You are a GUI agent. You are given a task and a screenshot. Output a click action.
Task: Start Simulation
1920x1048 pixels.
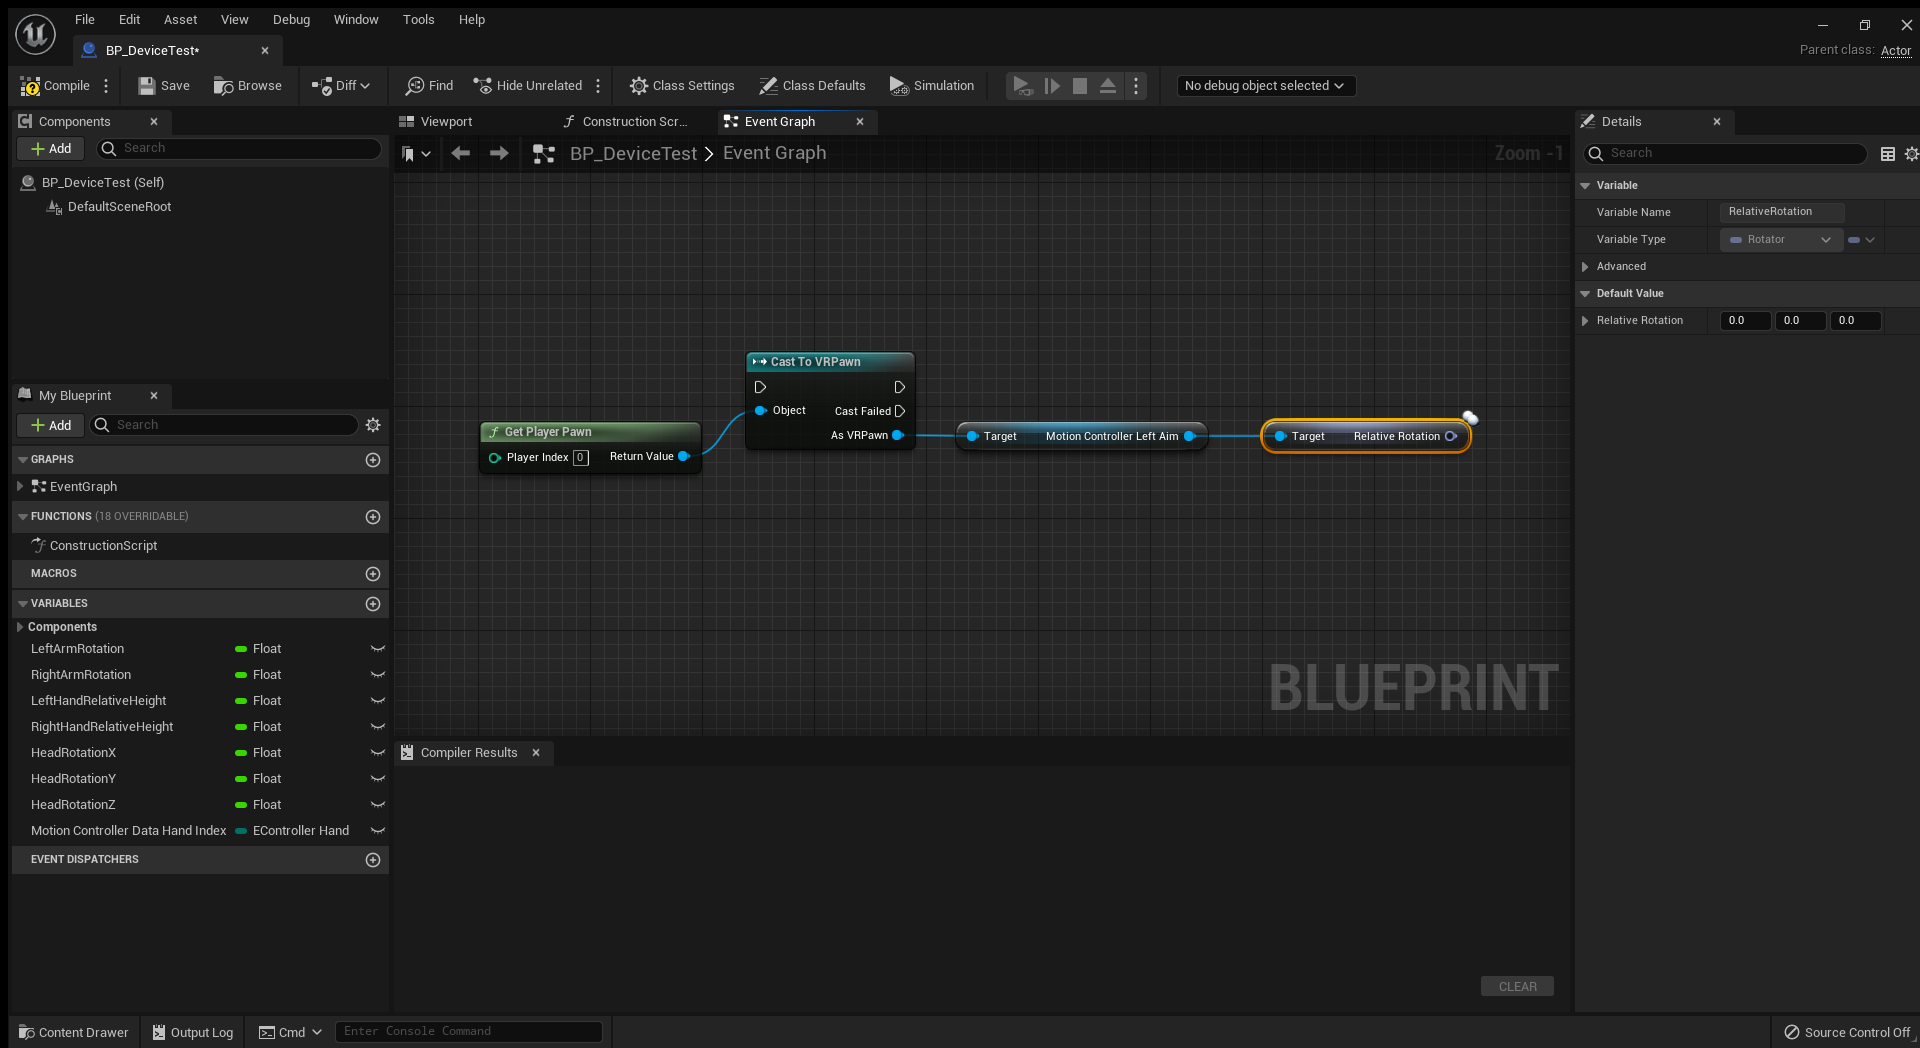tap(932, 86)
